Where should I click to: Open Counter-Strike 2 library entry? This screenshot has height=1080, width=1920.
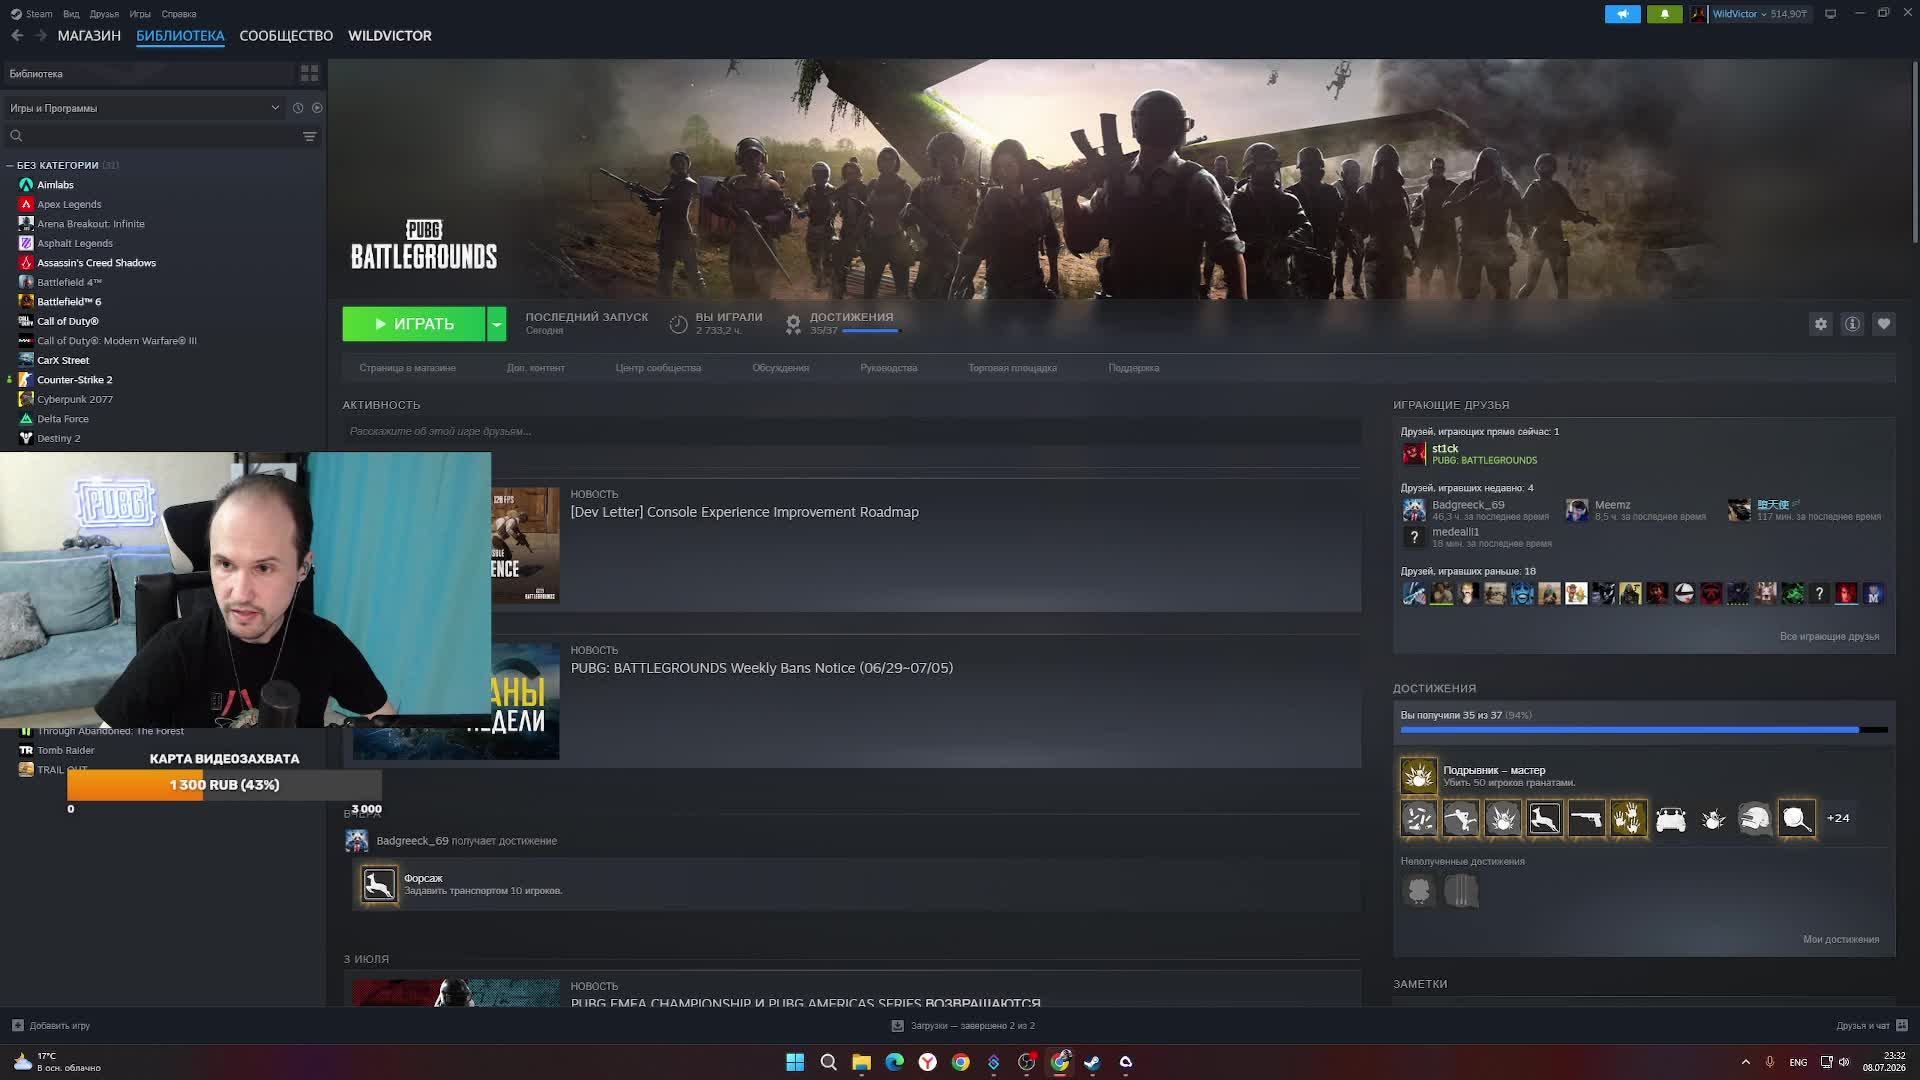click(x=74, y=380)
